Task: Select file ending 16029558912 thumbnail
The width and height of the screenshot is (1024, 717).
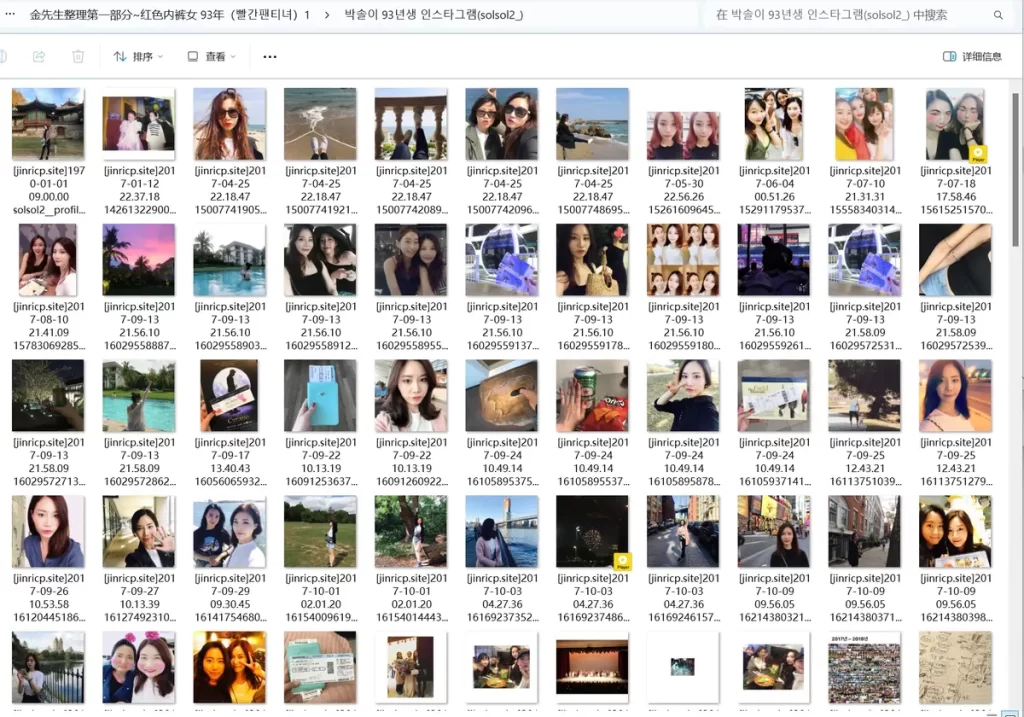Action: pos(320,260)
